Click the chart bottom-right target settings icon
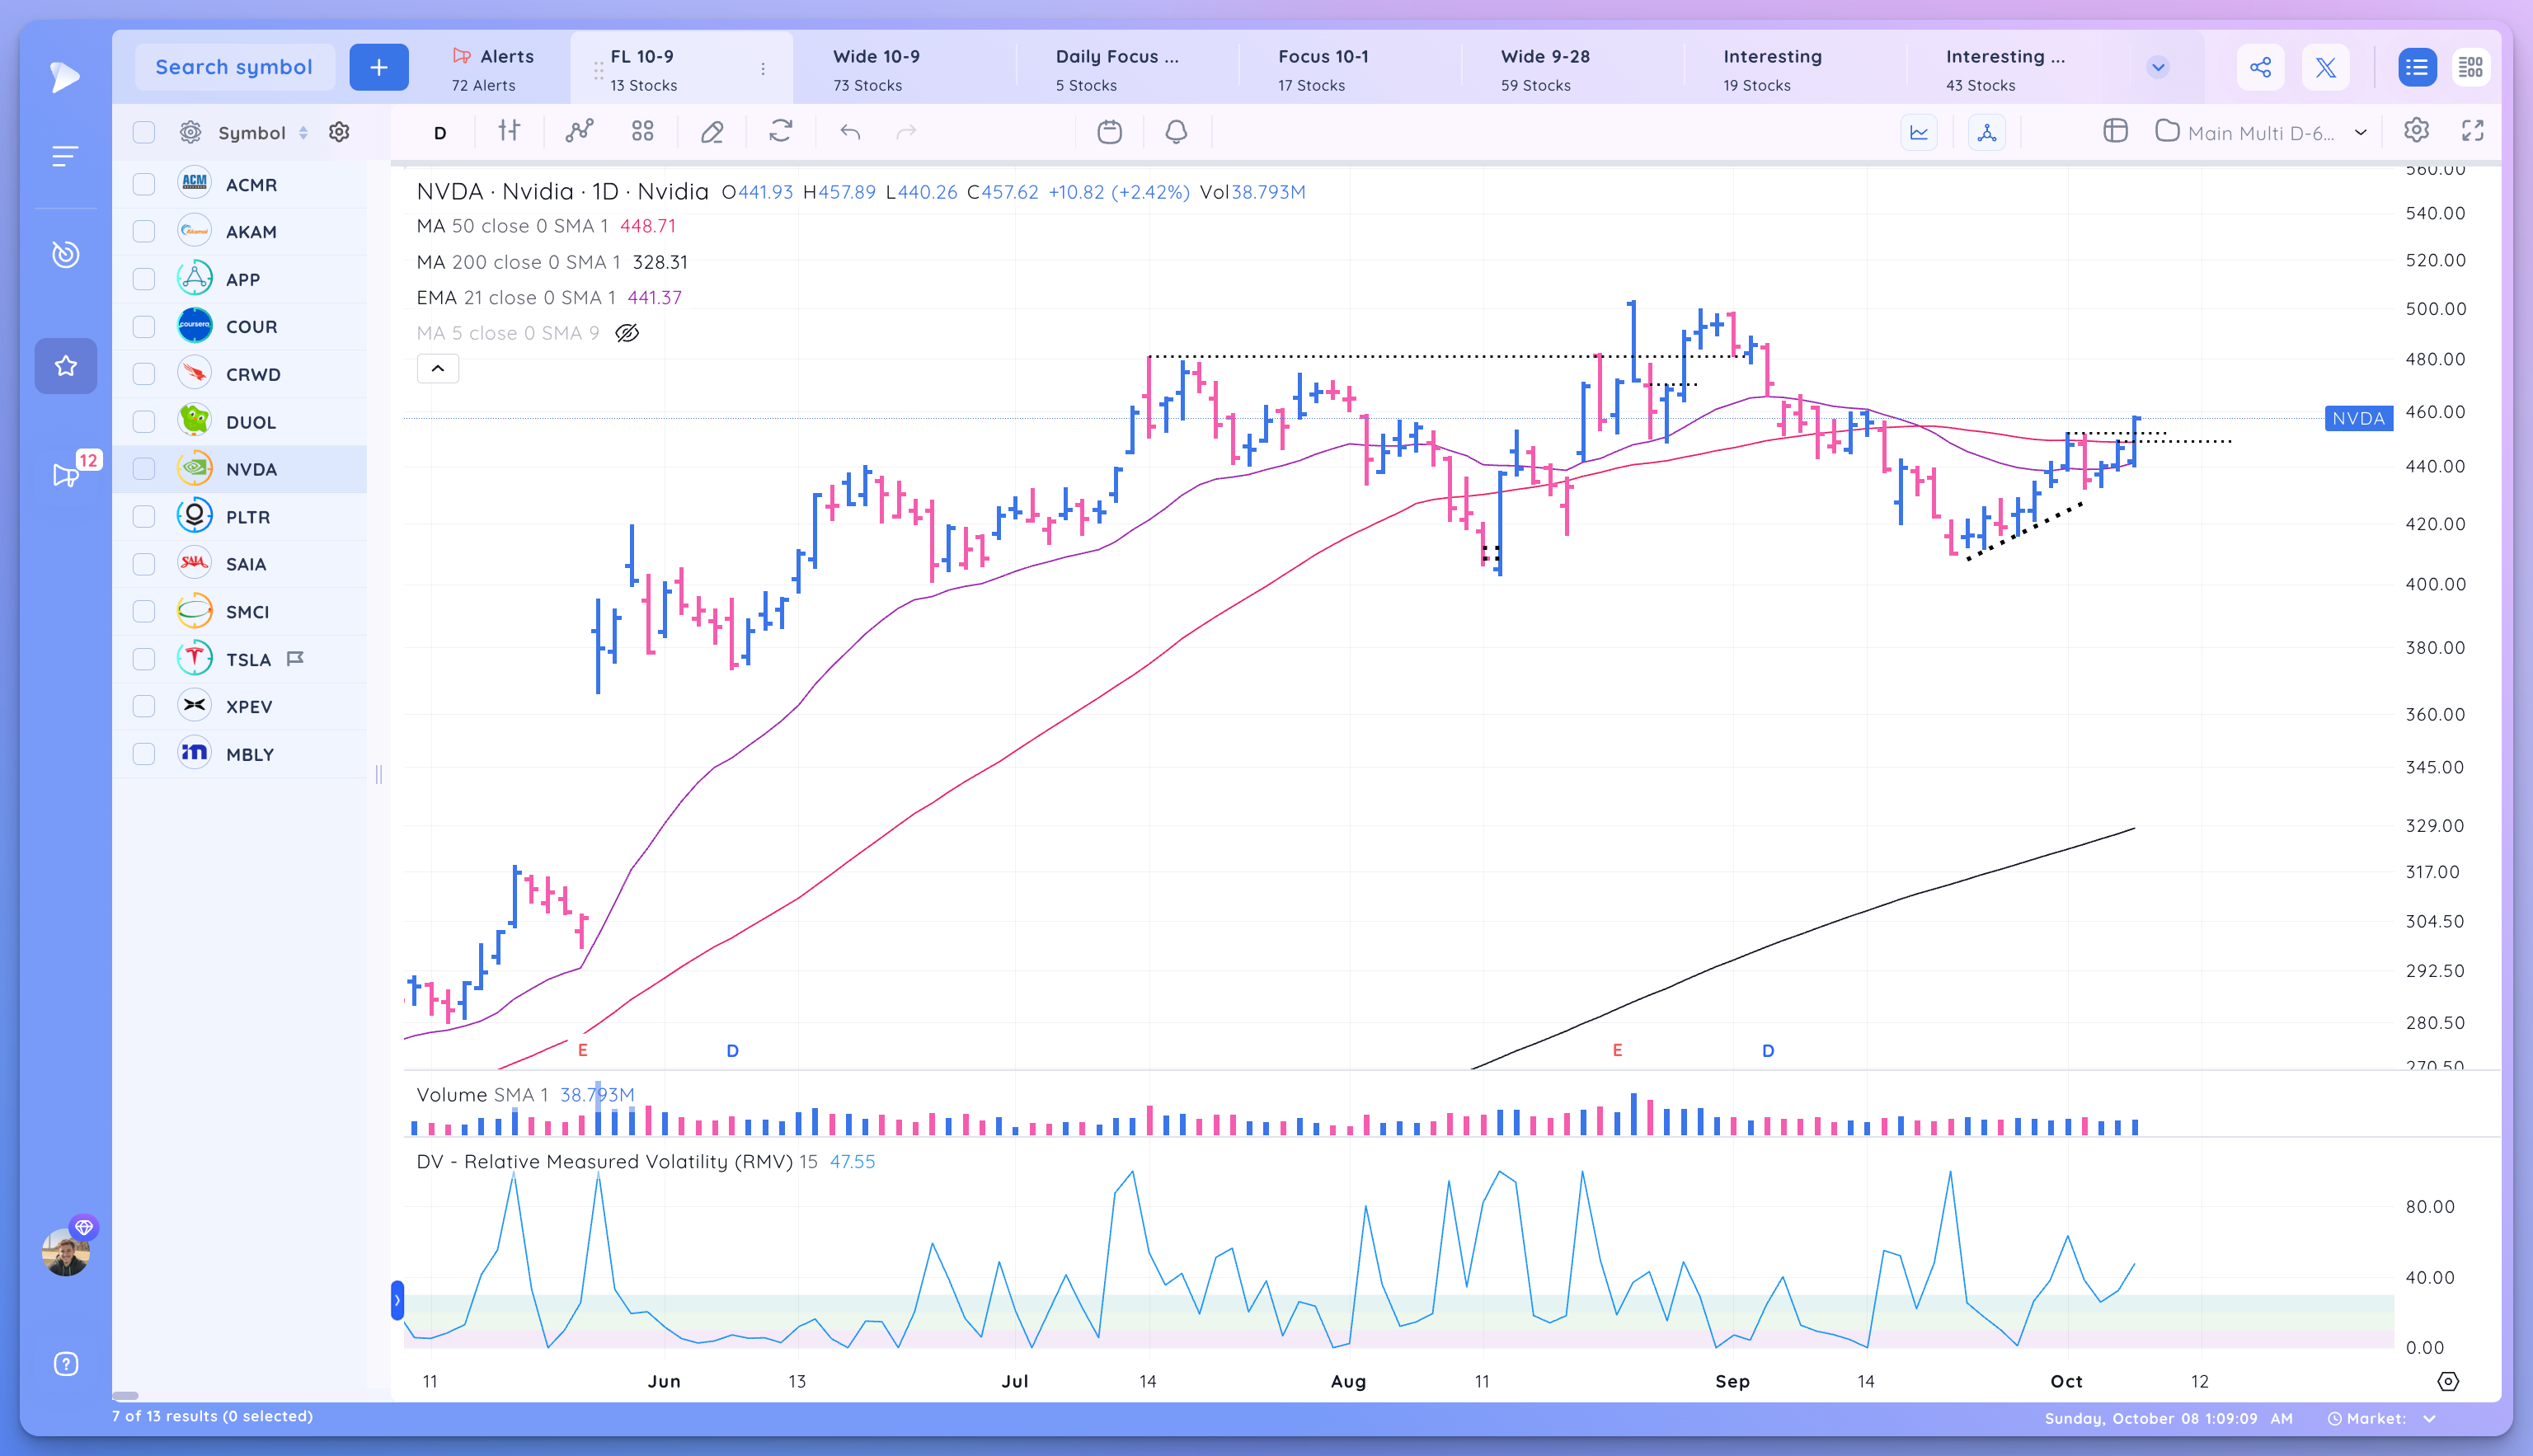 (2448, 1381)
